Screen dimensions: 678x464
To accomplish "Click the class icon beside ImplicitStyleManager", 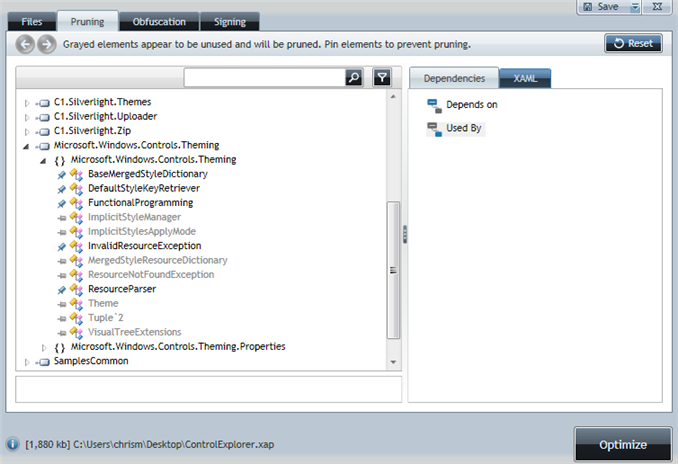I will 76,218.
